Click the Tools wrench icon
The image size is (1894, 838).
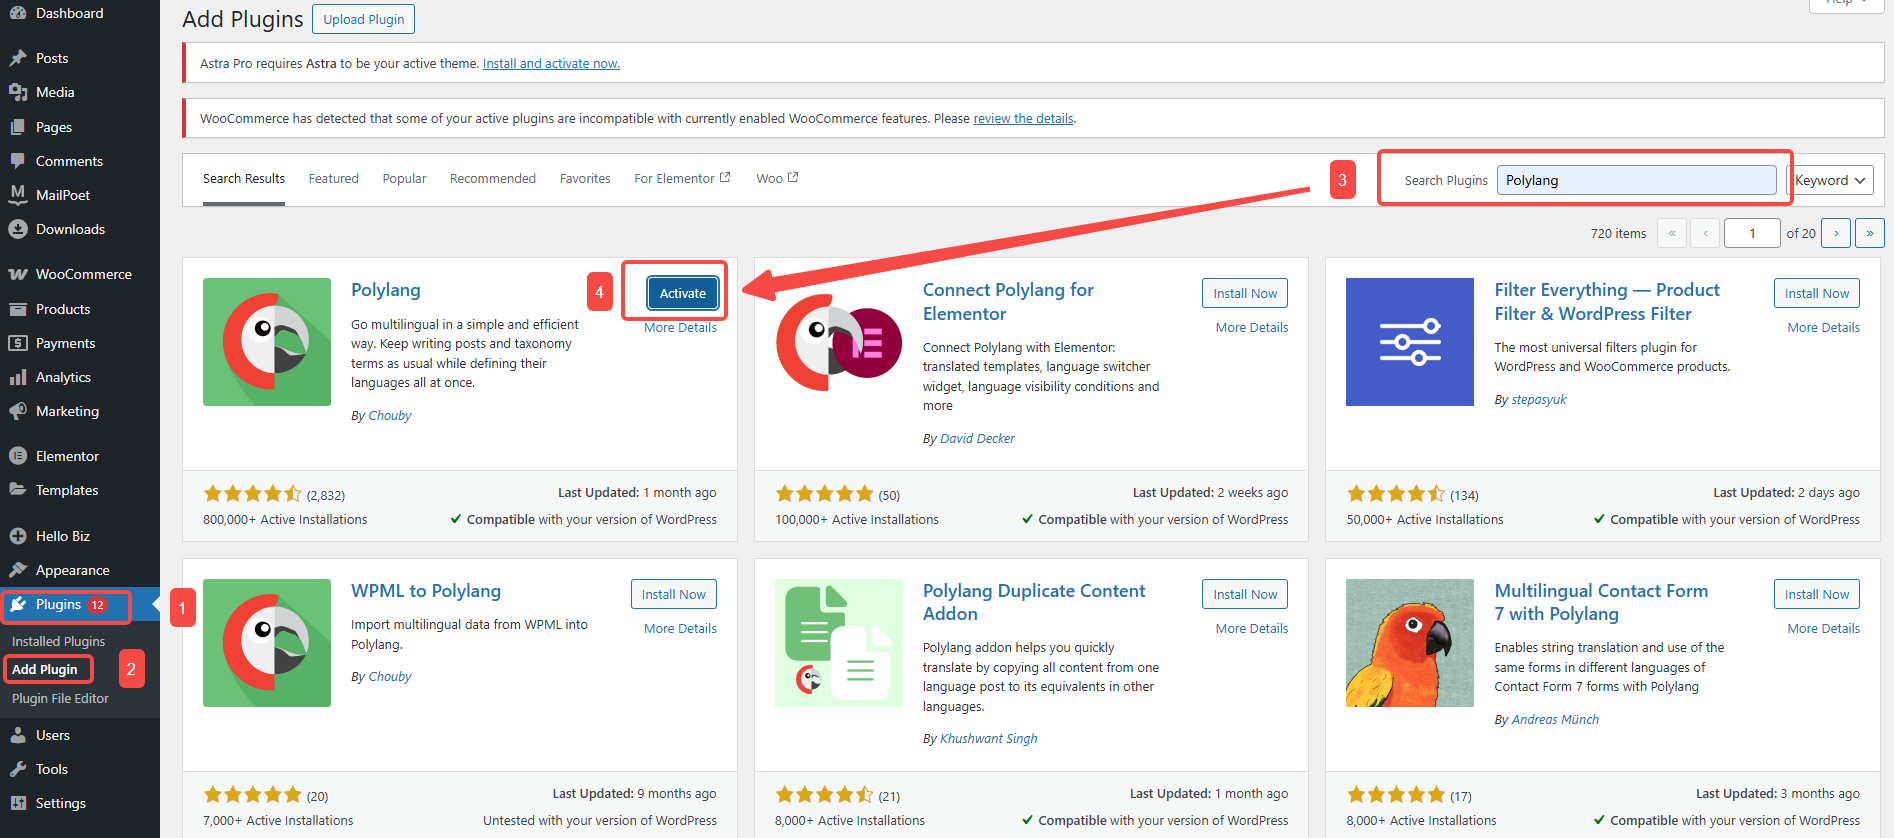(x=18, y=769)
